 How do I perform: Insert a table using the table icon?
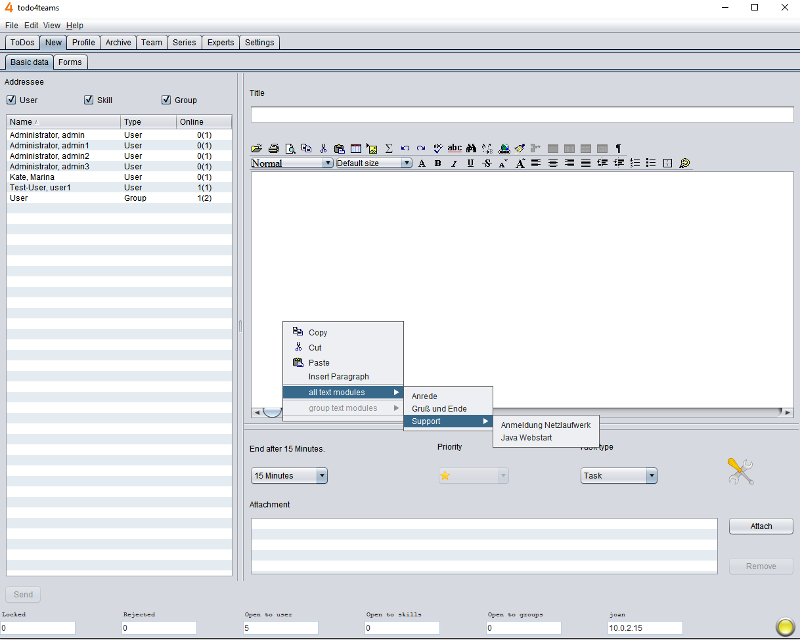point(356,149)
